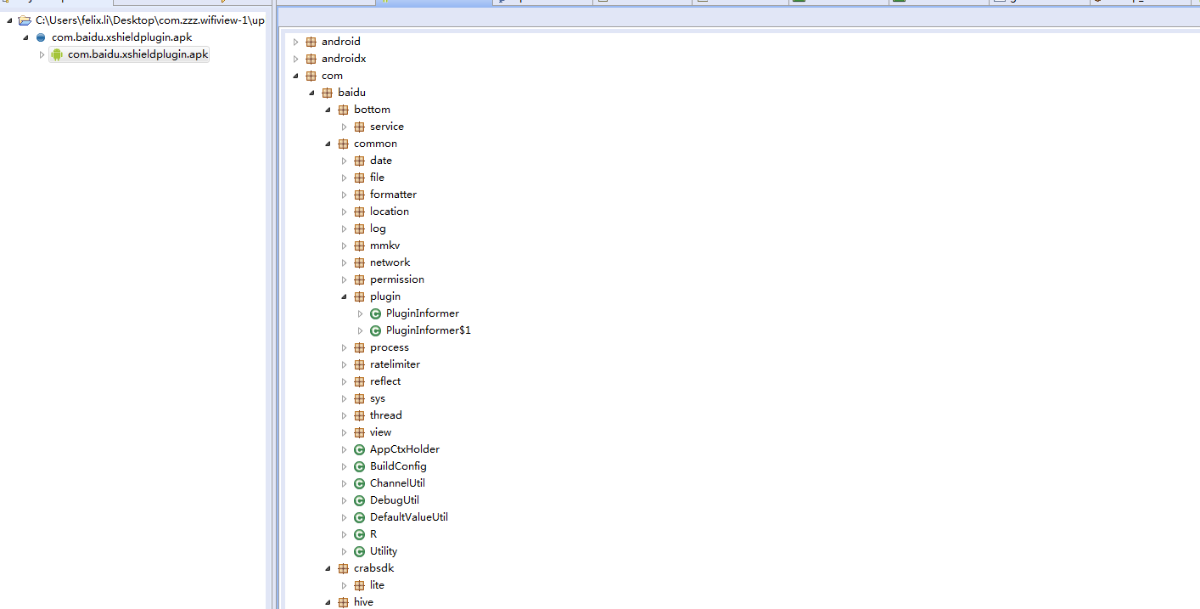Click the permission package icon
The height and width of the screenshot is (609, 1200).
(359, 280)
